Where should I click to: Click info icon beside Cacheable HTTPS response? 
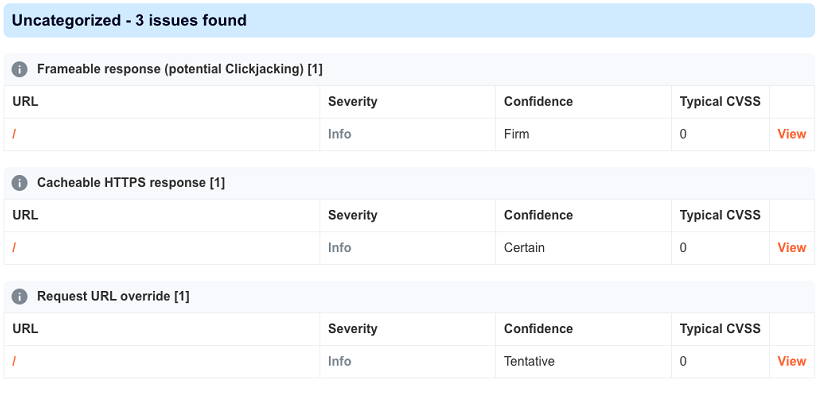tap(19, 183)
